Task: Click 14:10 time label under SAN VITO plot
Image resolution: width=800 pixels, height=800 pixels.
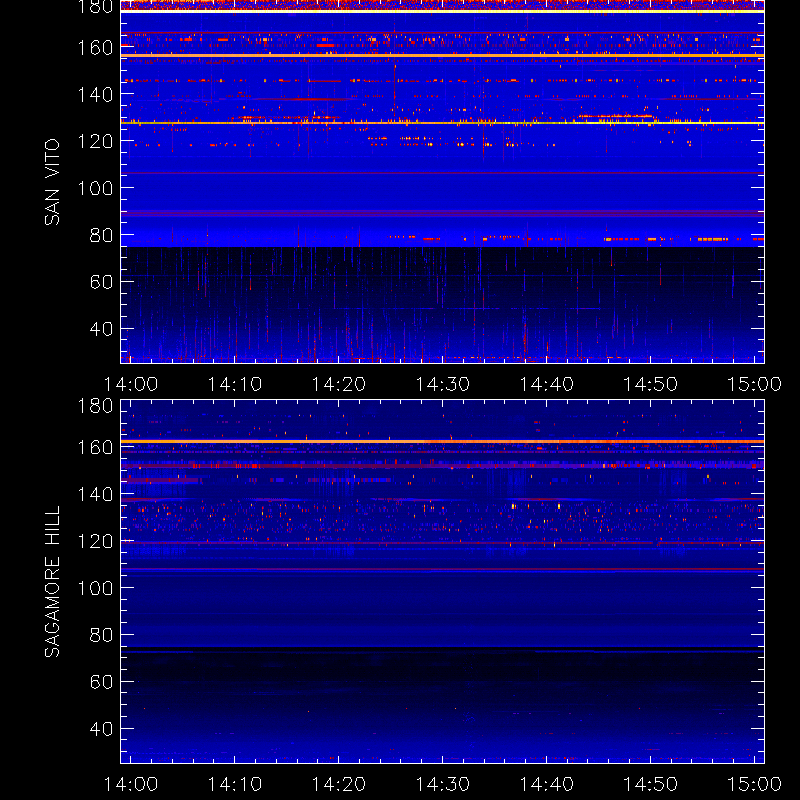Action: pos(235,384)
